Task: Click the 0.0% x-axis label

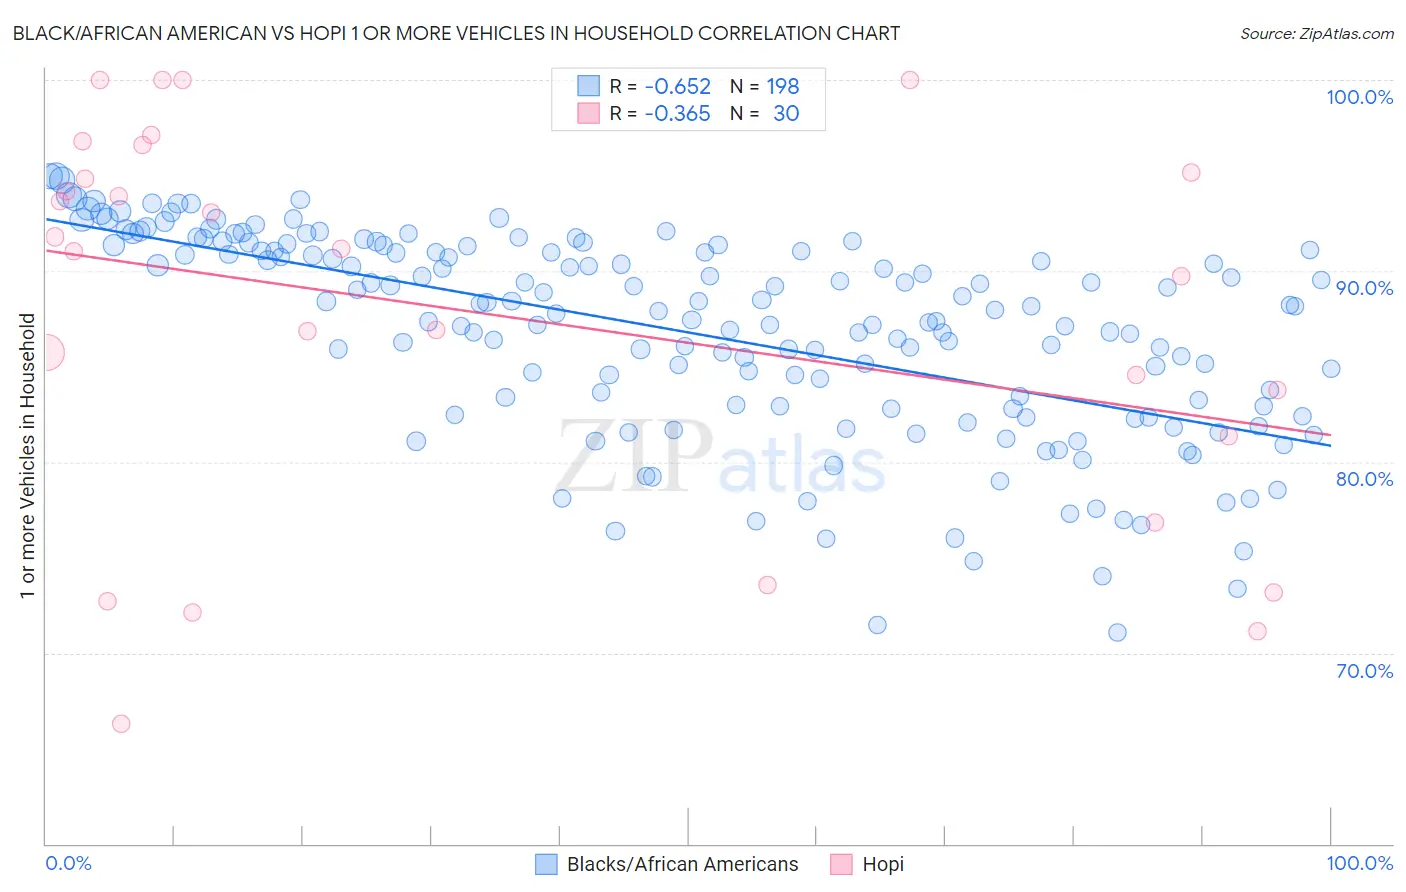Action: (69, 863)
